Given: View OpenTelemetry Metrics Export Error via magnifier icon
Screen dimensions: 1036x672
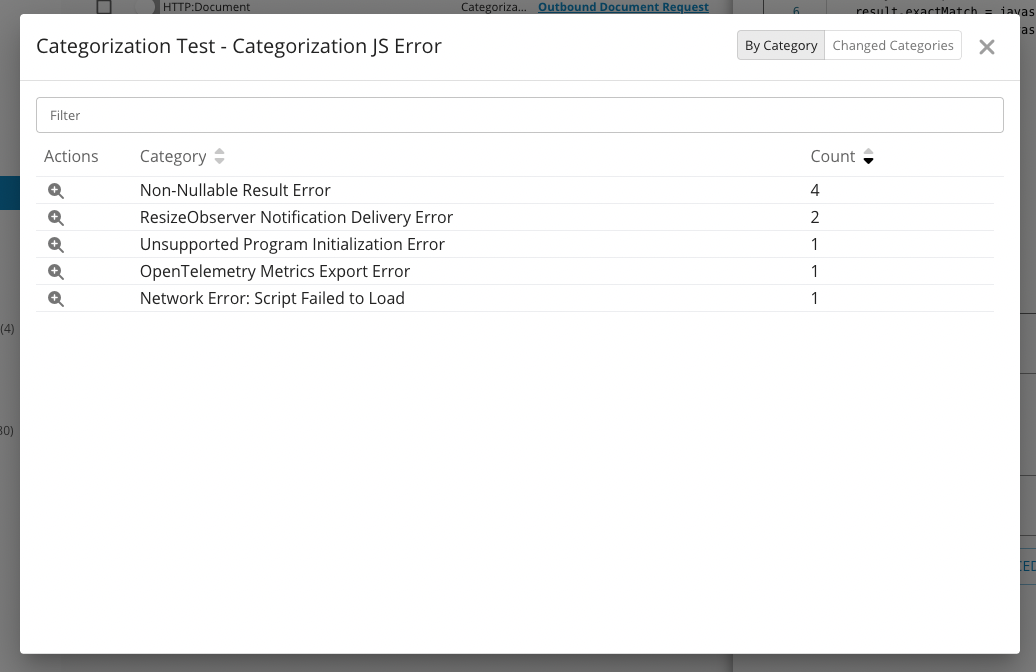Looking at the screenshot, I should (x=56, y=271).
